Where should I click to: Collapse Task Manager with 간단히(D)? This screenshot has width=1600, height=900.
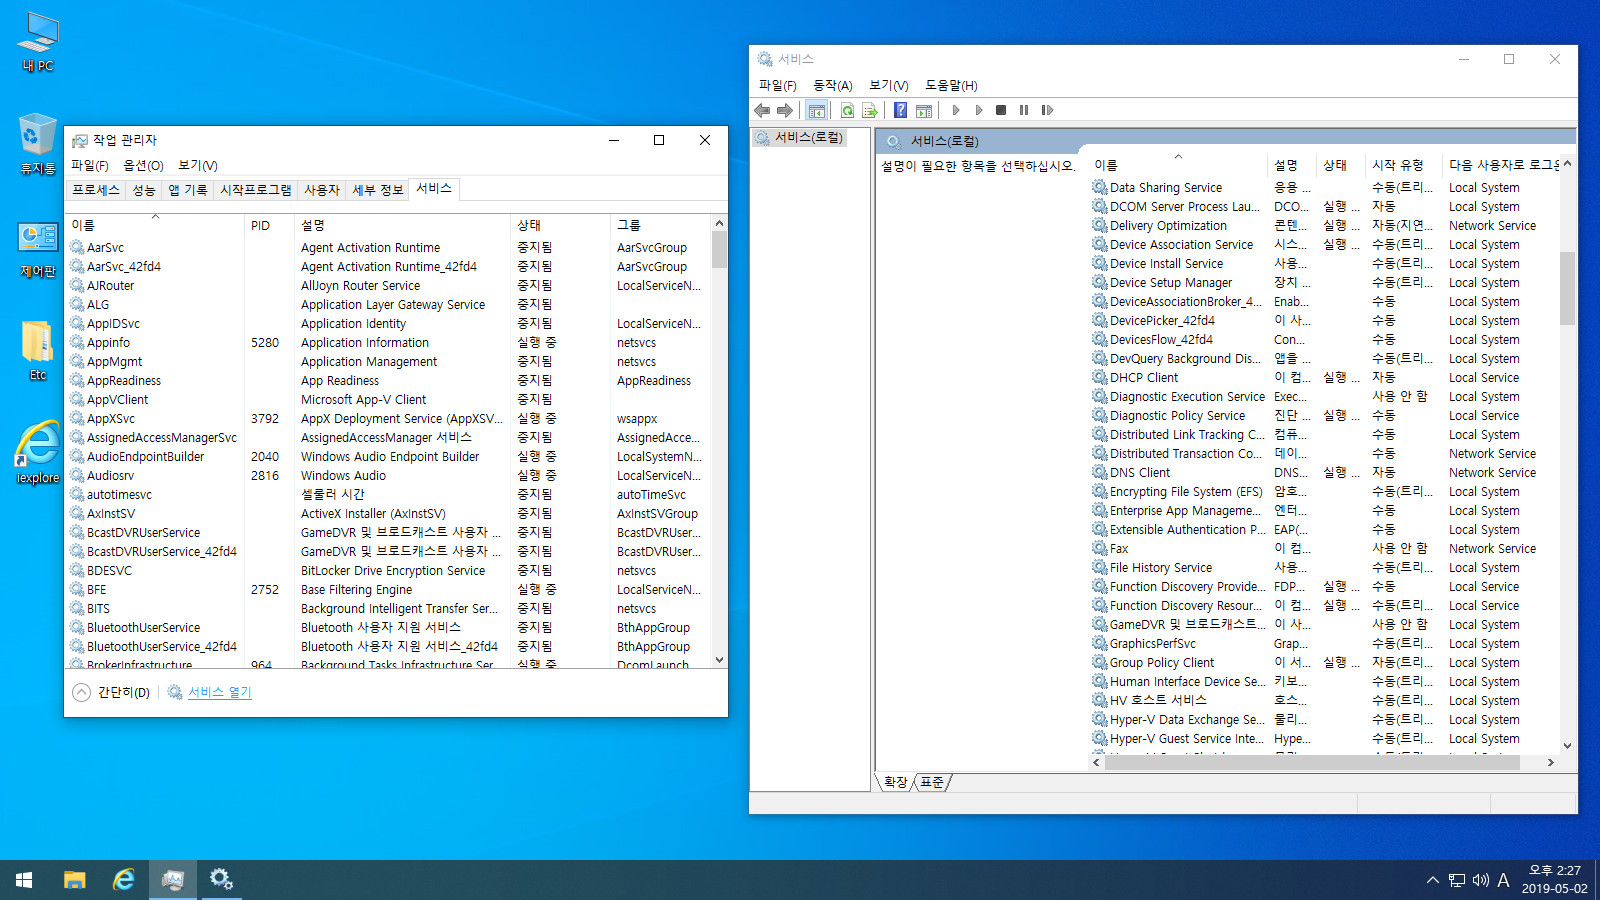(112, 692)
